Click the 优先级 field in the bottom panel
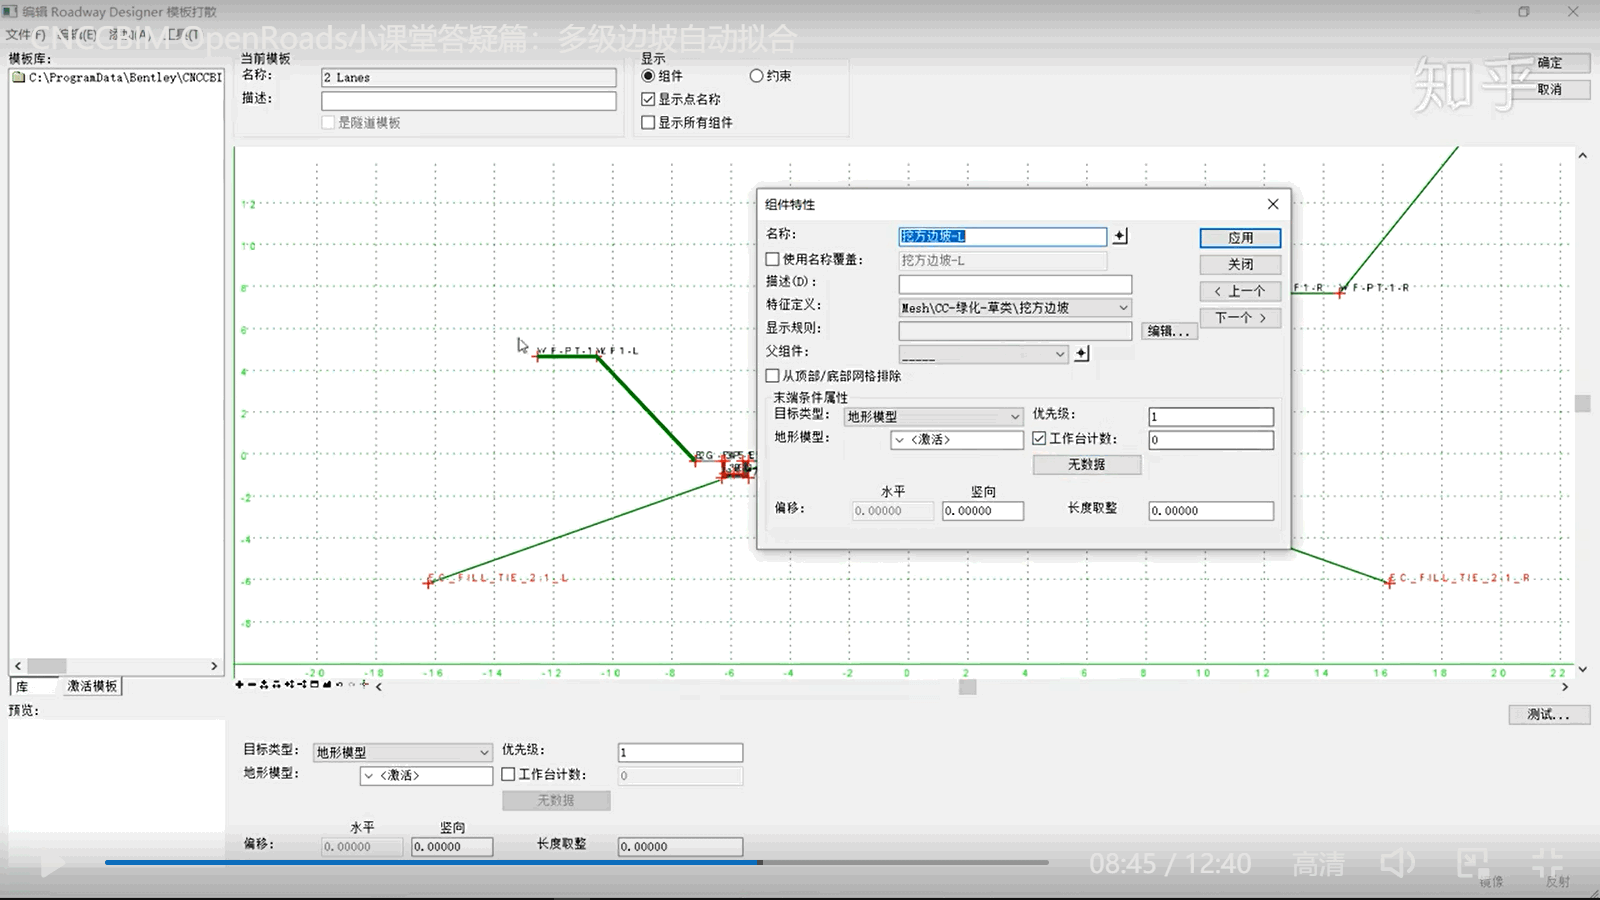Viewport: 1600px width, 900px height. [680, 752]
